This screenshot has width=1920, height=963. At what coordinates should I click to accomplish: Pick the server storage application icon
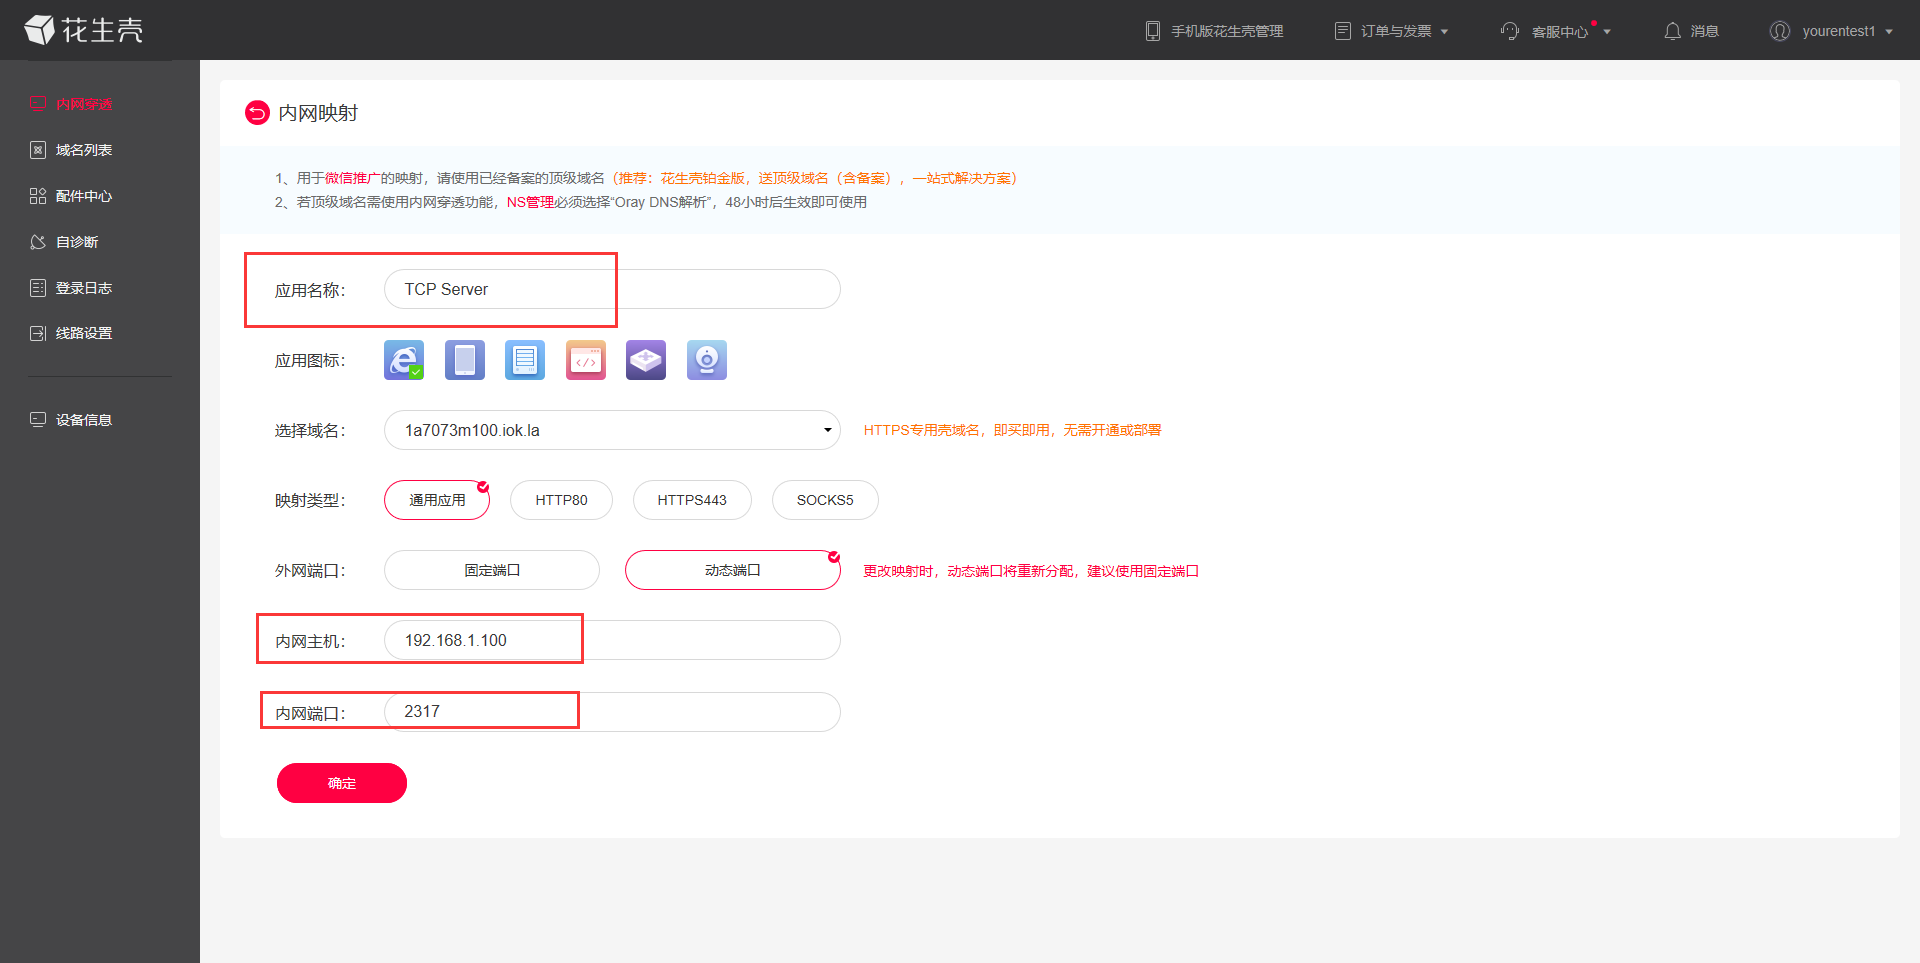pyautogui.click(x=525, y=360)
